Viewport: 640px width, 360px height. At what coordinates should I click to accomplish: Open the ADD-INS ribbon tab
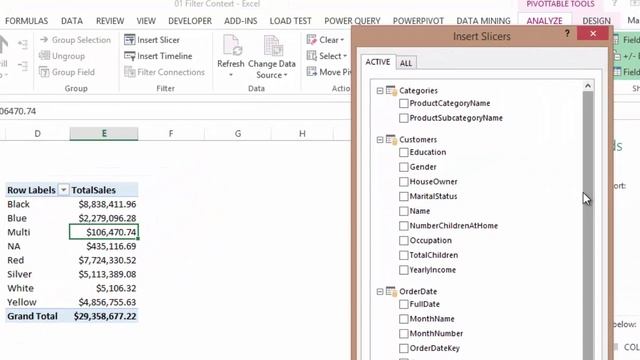[240, 21]
